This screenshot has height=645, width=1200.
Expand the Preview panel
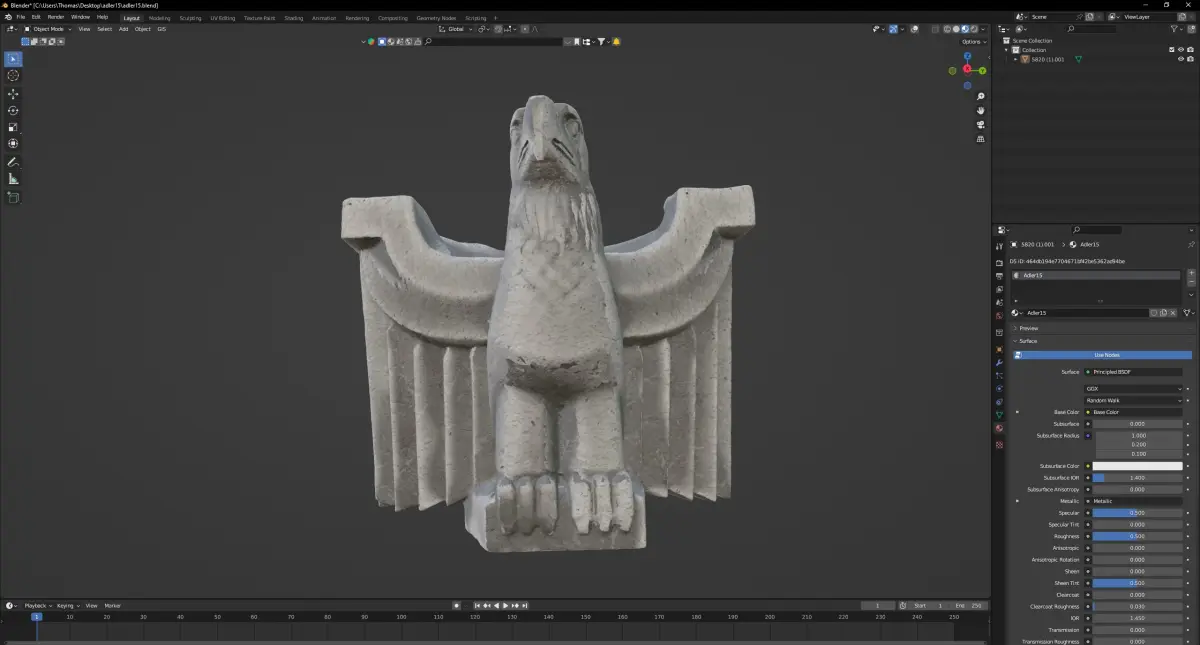1028,328
